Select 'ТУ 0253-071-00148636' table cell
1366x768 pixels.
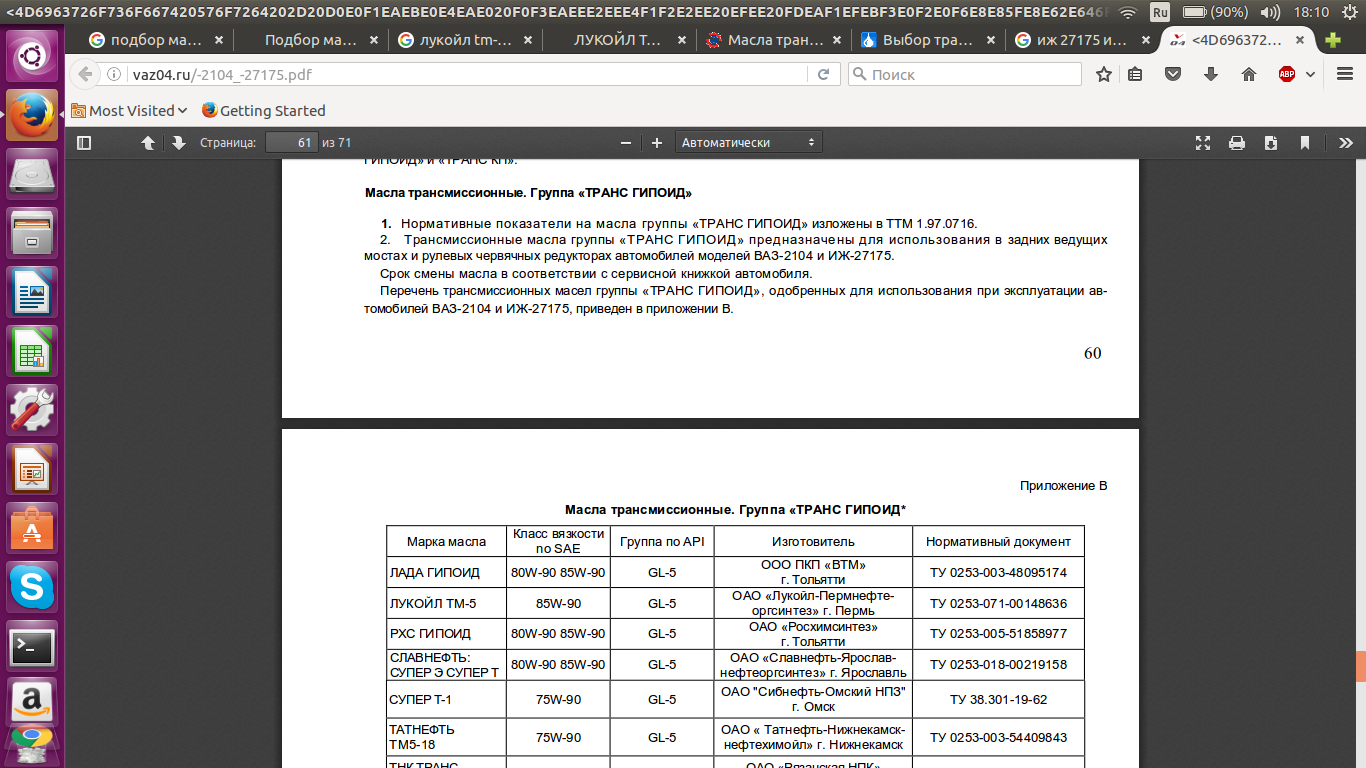pos(998,604)
